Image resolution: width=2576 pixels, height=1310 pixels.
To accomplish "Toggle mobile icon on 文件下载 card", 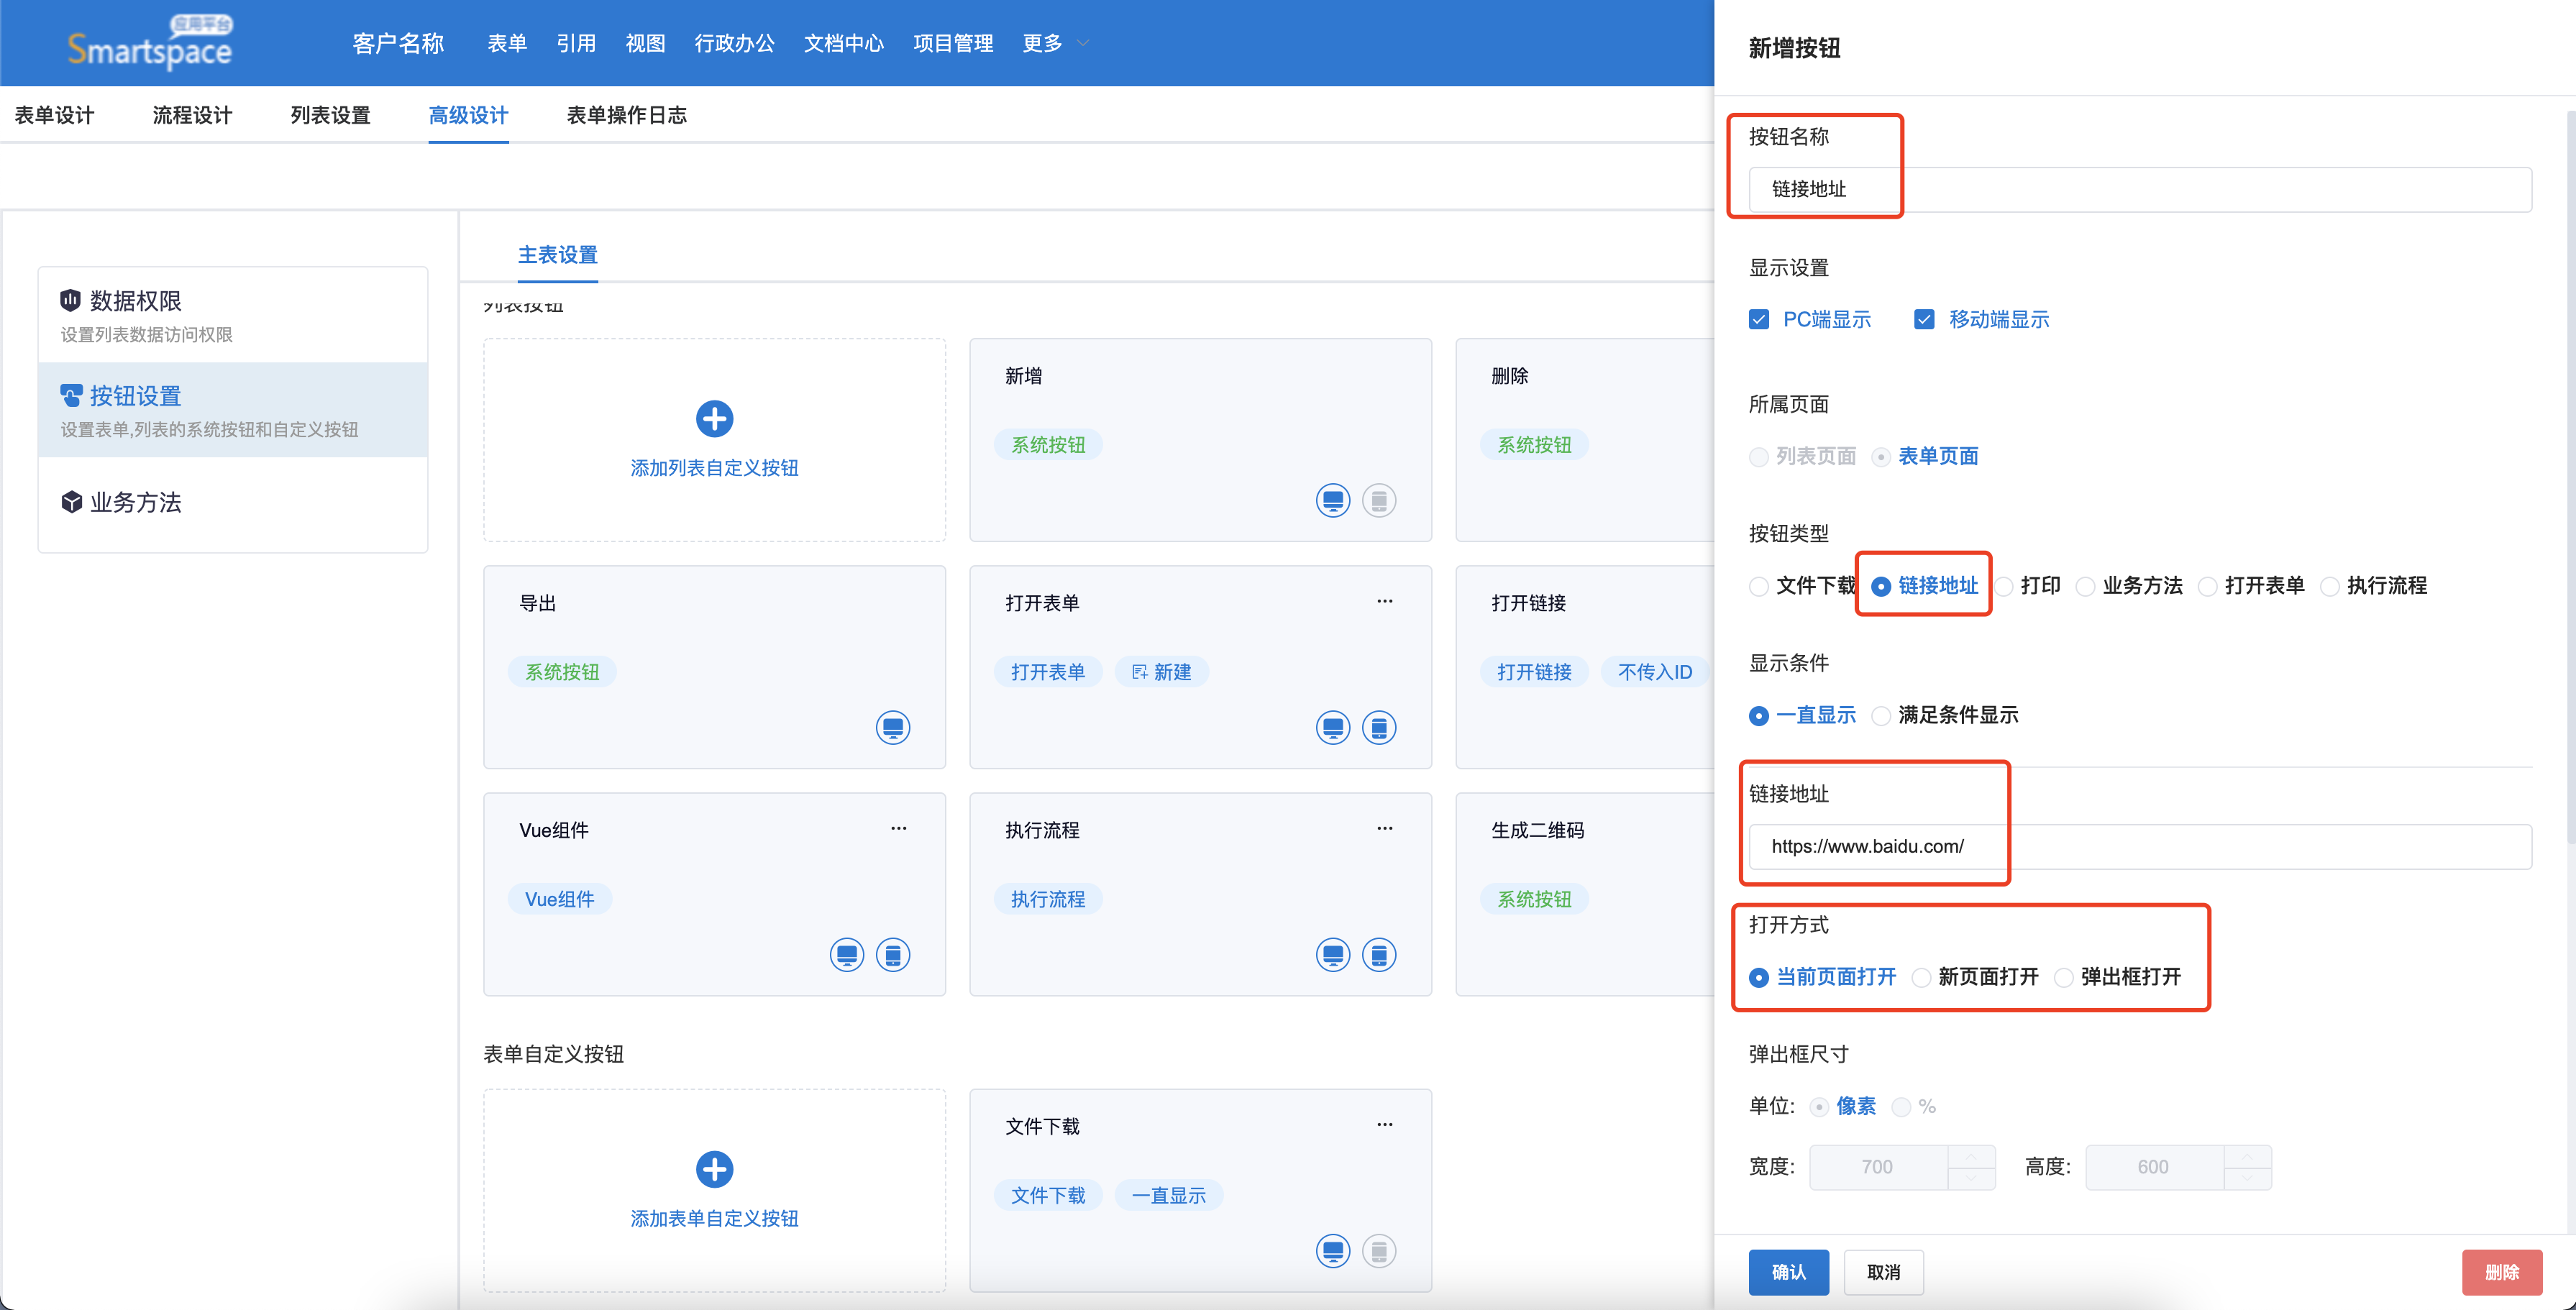I will (x=1378, y=1250).
